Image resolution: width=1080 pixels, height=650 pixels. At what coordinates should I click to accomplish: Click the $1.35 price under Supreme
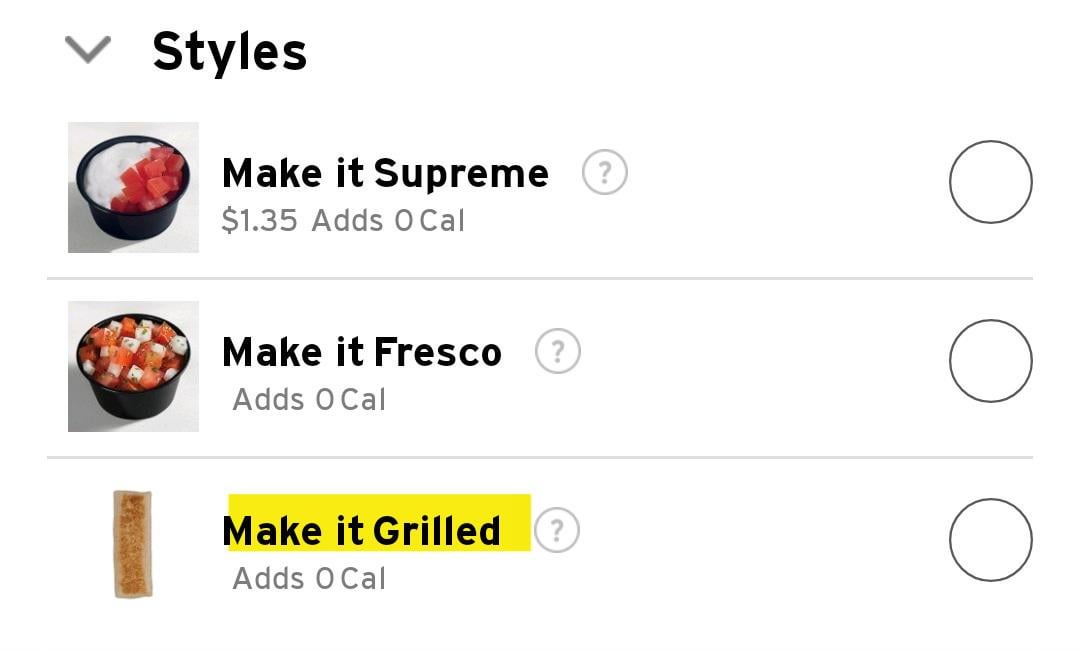[259, 220]
